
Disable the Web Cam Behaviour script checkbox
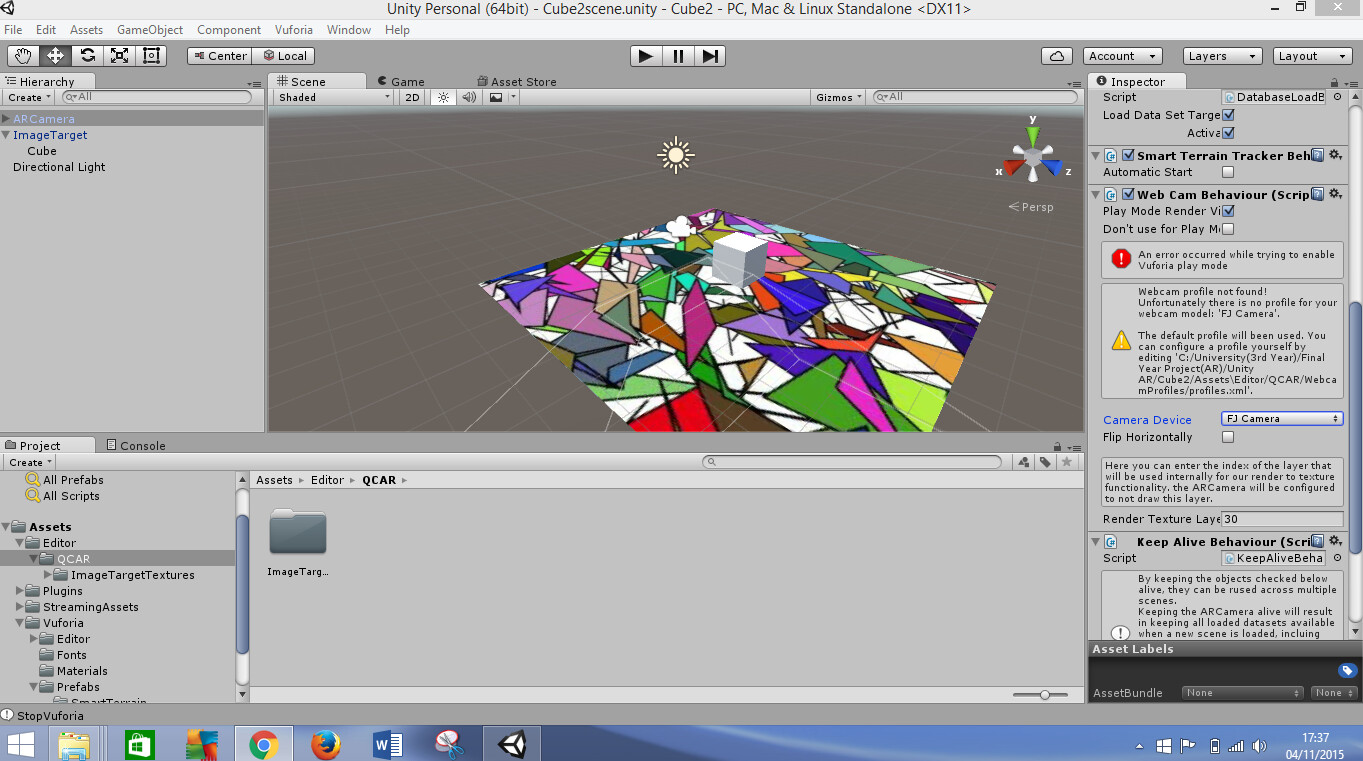click(1128, 194)
